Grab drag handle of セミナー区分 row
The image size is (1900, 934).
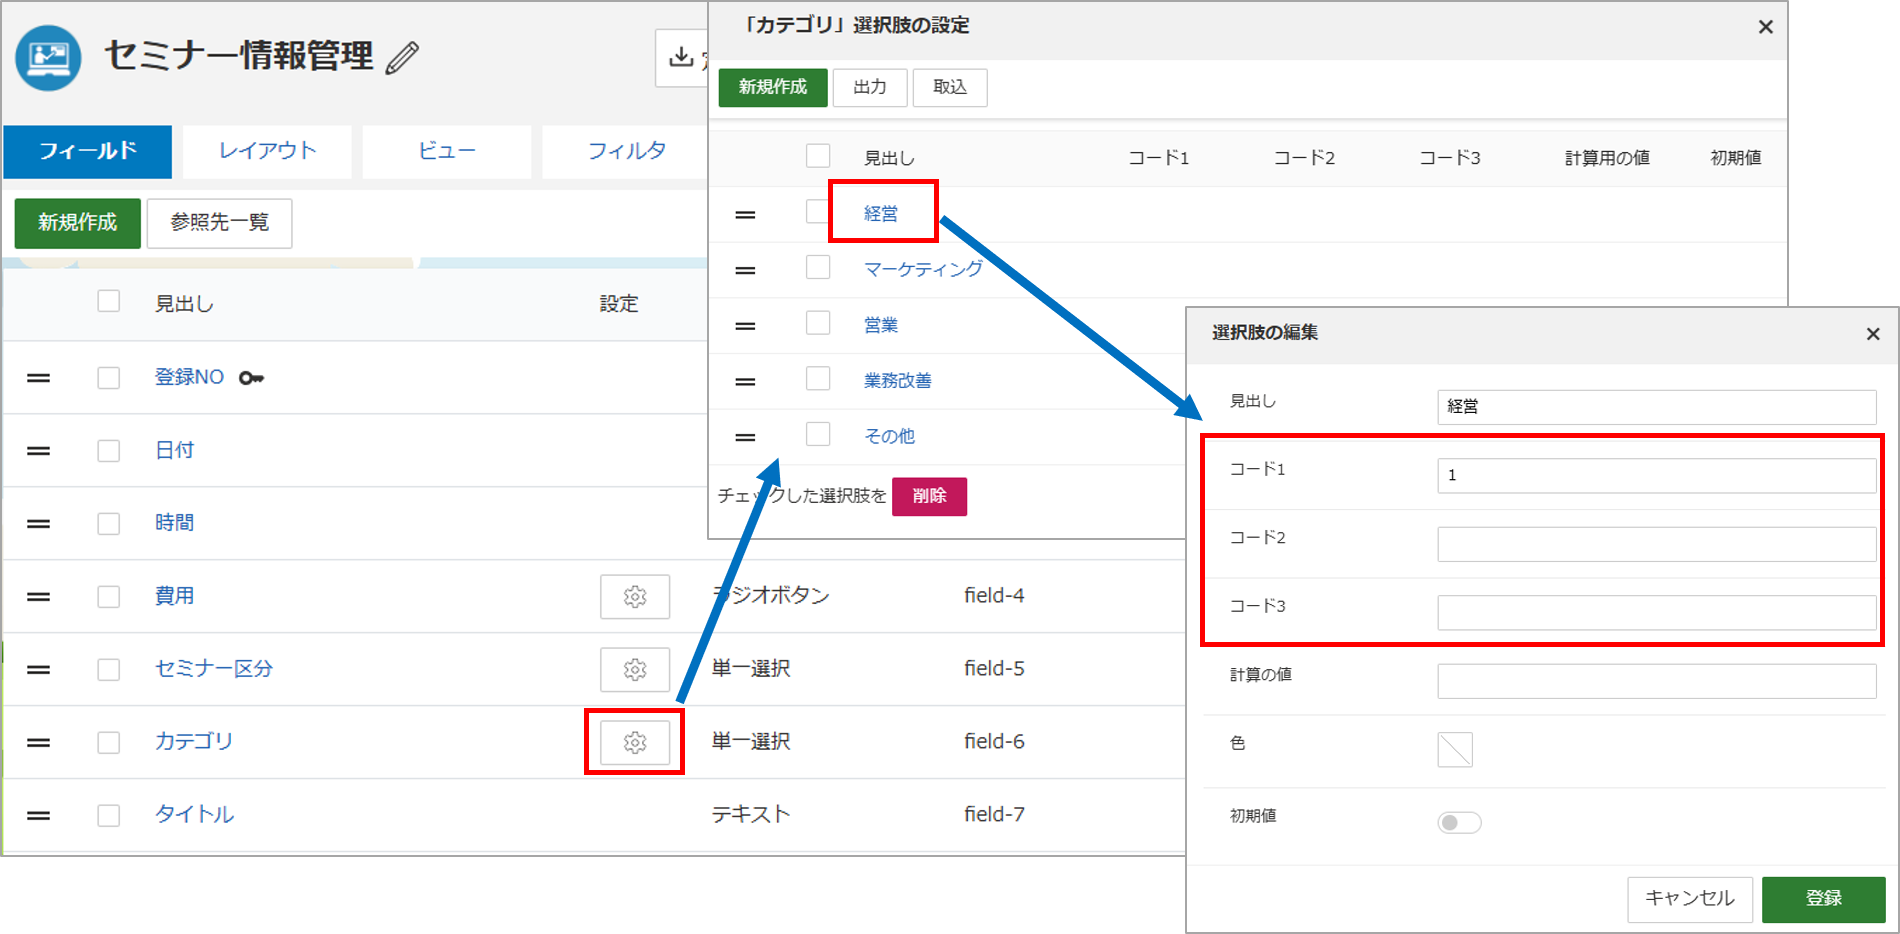pyautogui.click(x=38, y=670)
